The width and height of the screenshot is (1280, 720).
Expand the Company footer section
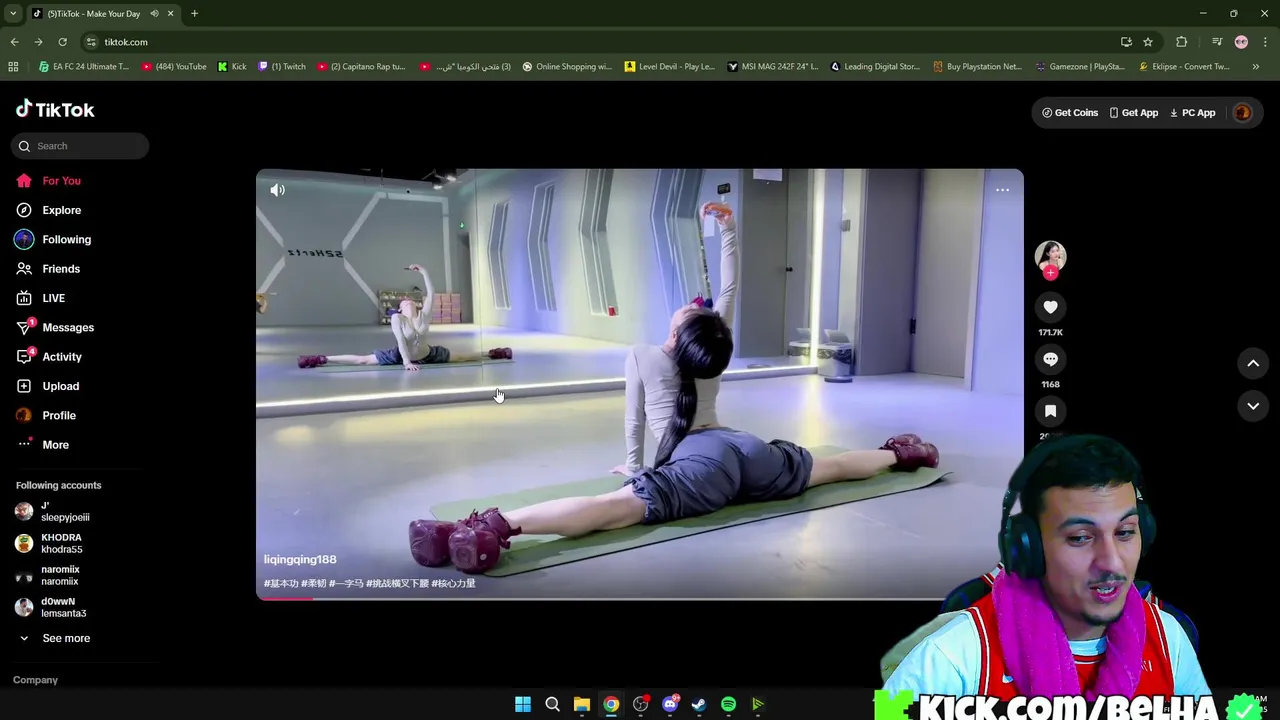[35, 680]
